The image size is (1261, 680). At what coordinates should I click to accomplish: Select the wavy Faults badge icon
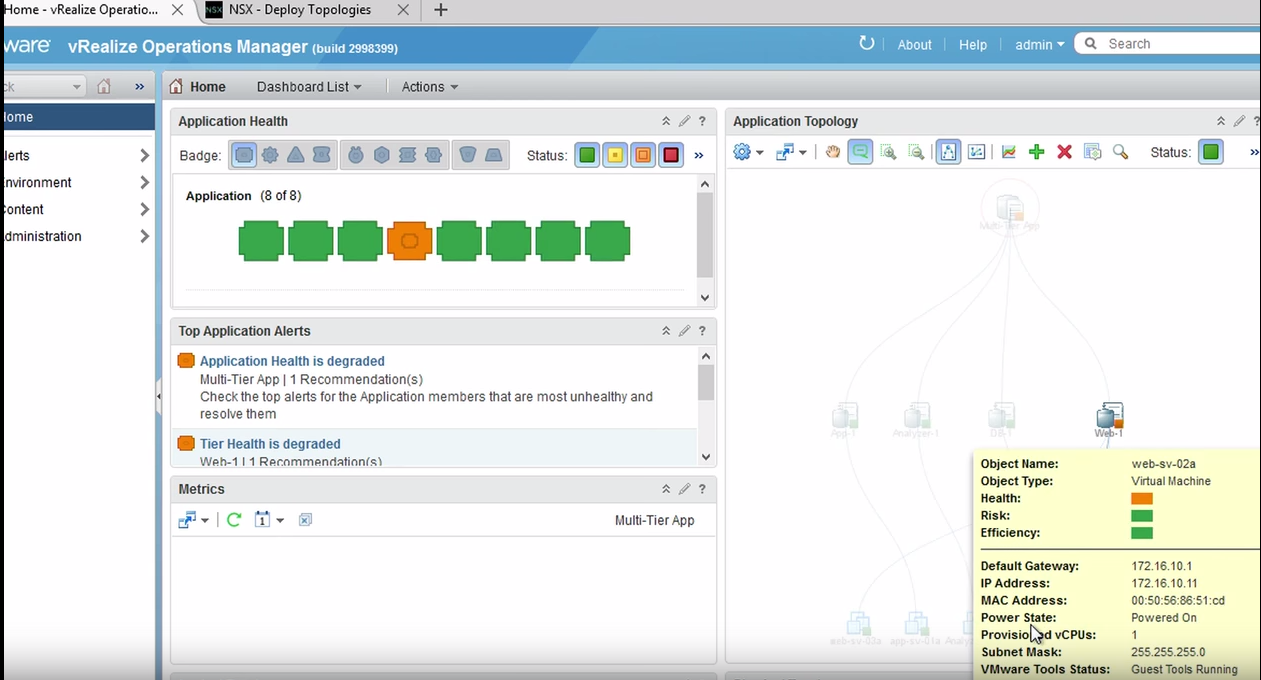322,155
